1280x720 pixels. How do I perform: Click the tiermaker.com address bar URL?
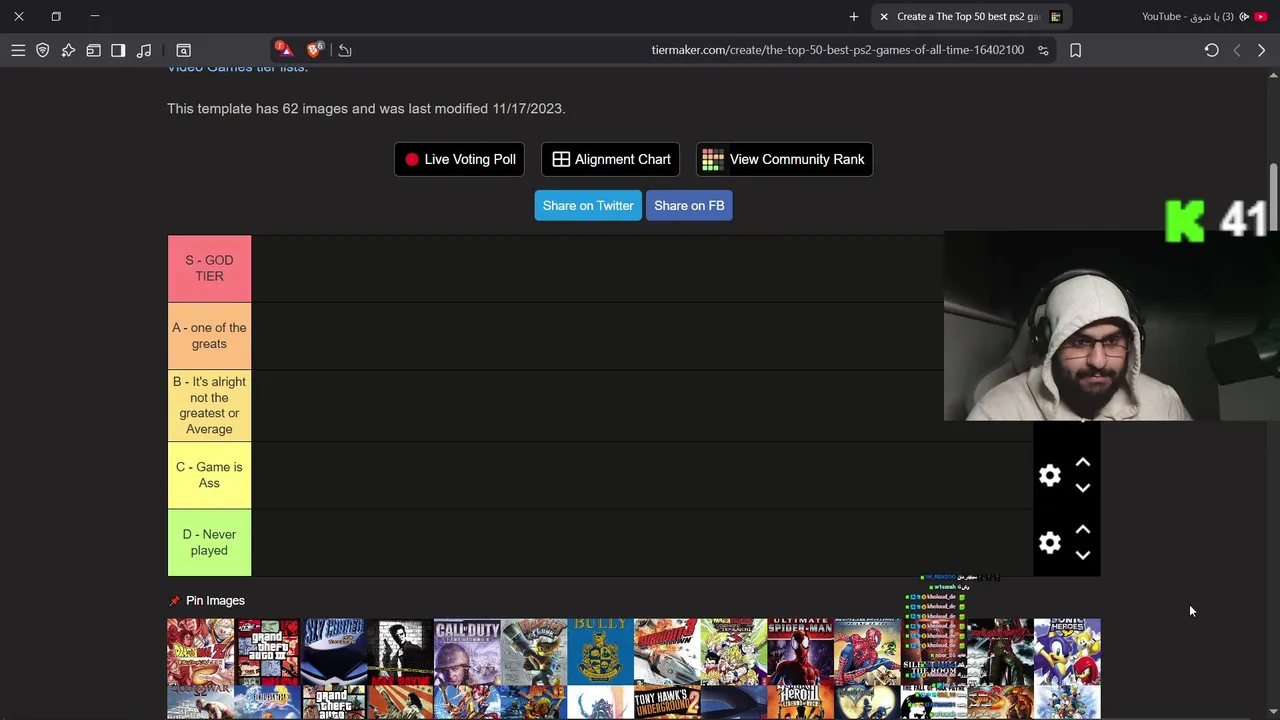(837, 50)
